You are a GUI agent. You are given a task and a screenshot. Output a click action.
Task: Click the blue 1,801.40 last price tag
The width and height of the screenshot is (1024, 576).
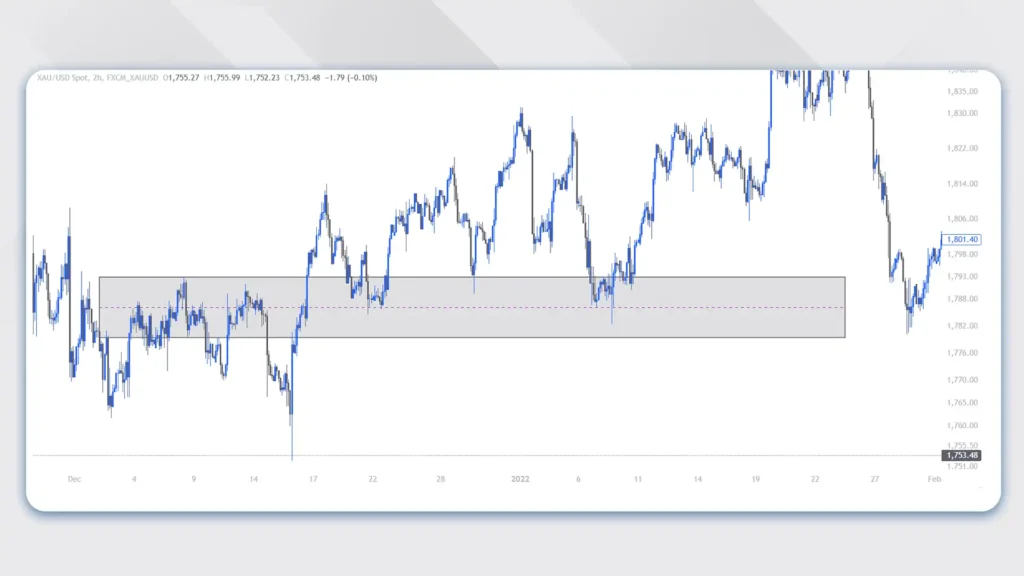pyautogui.click(x=961, y=240)
